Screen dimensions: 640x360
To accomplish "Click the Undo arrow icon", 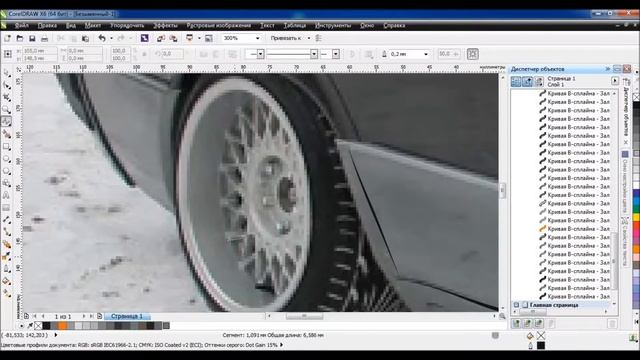I will [x=102, y=38].
